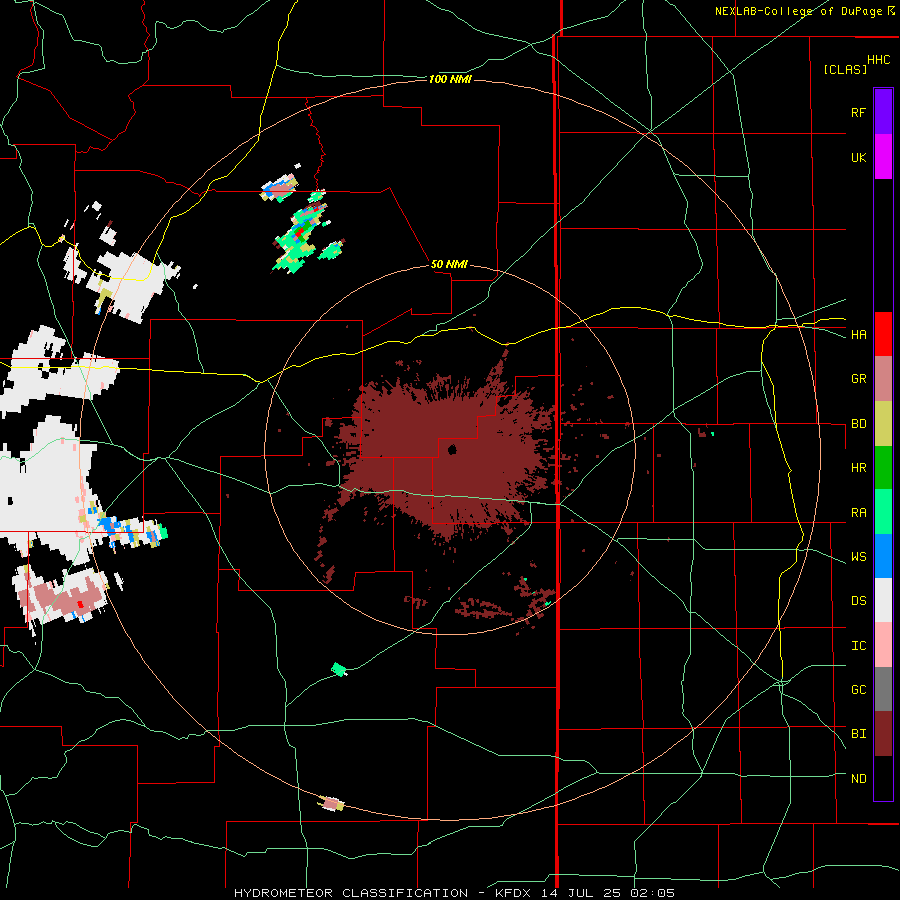Click the gray GC ground clutter block
This screenshot has width=900, height=900.
click(883, 689)
